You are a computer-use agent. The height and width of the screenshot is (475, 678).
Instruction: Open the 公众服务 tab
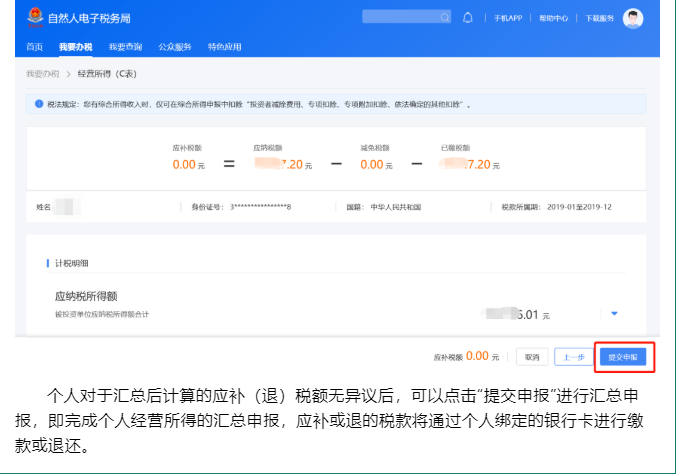176,47
